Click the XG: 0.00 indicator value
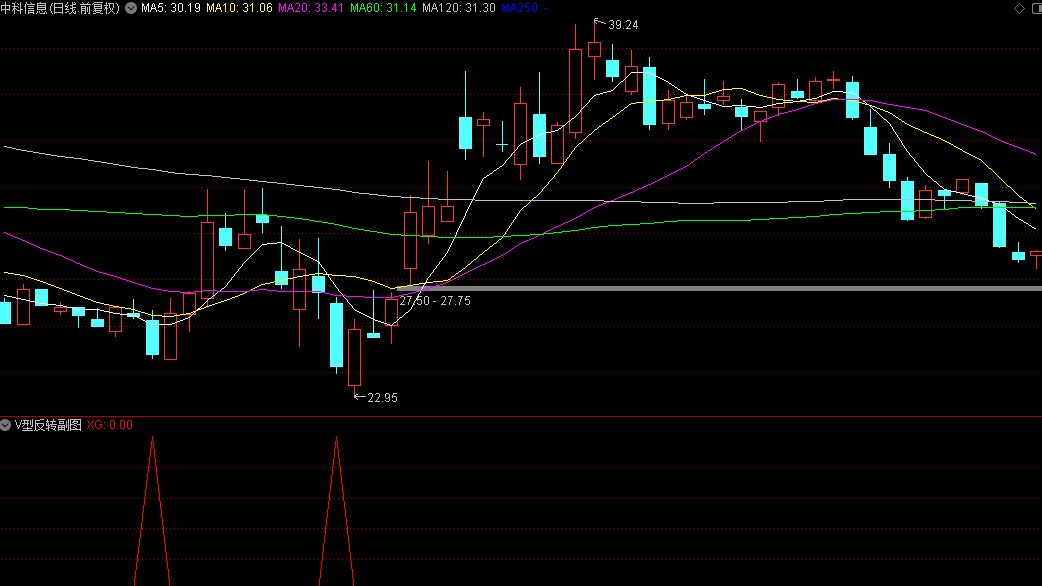The width and height of the screenshot is (1042, 586). tap(110, 425)
